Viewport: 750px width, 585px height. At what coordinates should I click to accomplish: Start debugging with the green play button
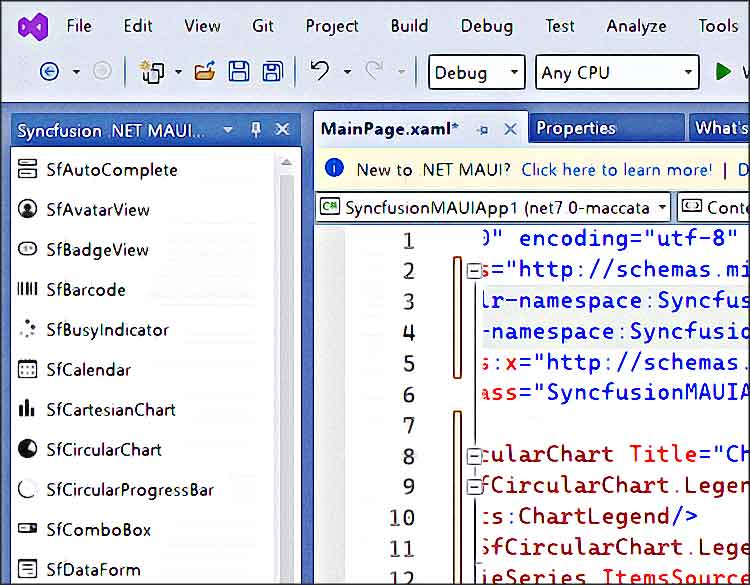point(723,72)
